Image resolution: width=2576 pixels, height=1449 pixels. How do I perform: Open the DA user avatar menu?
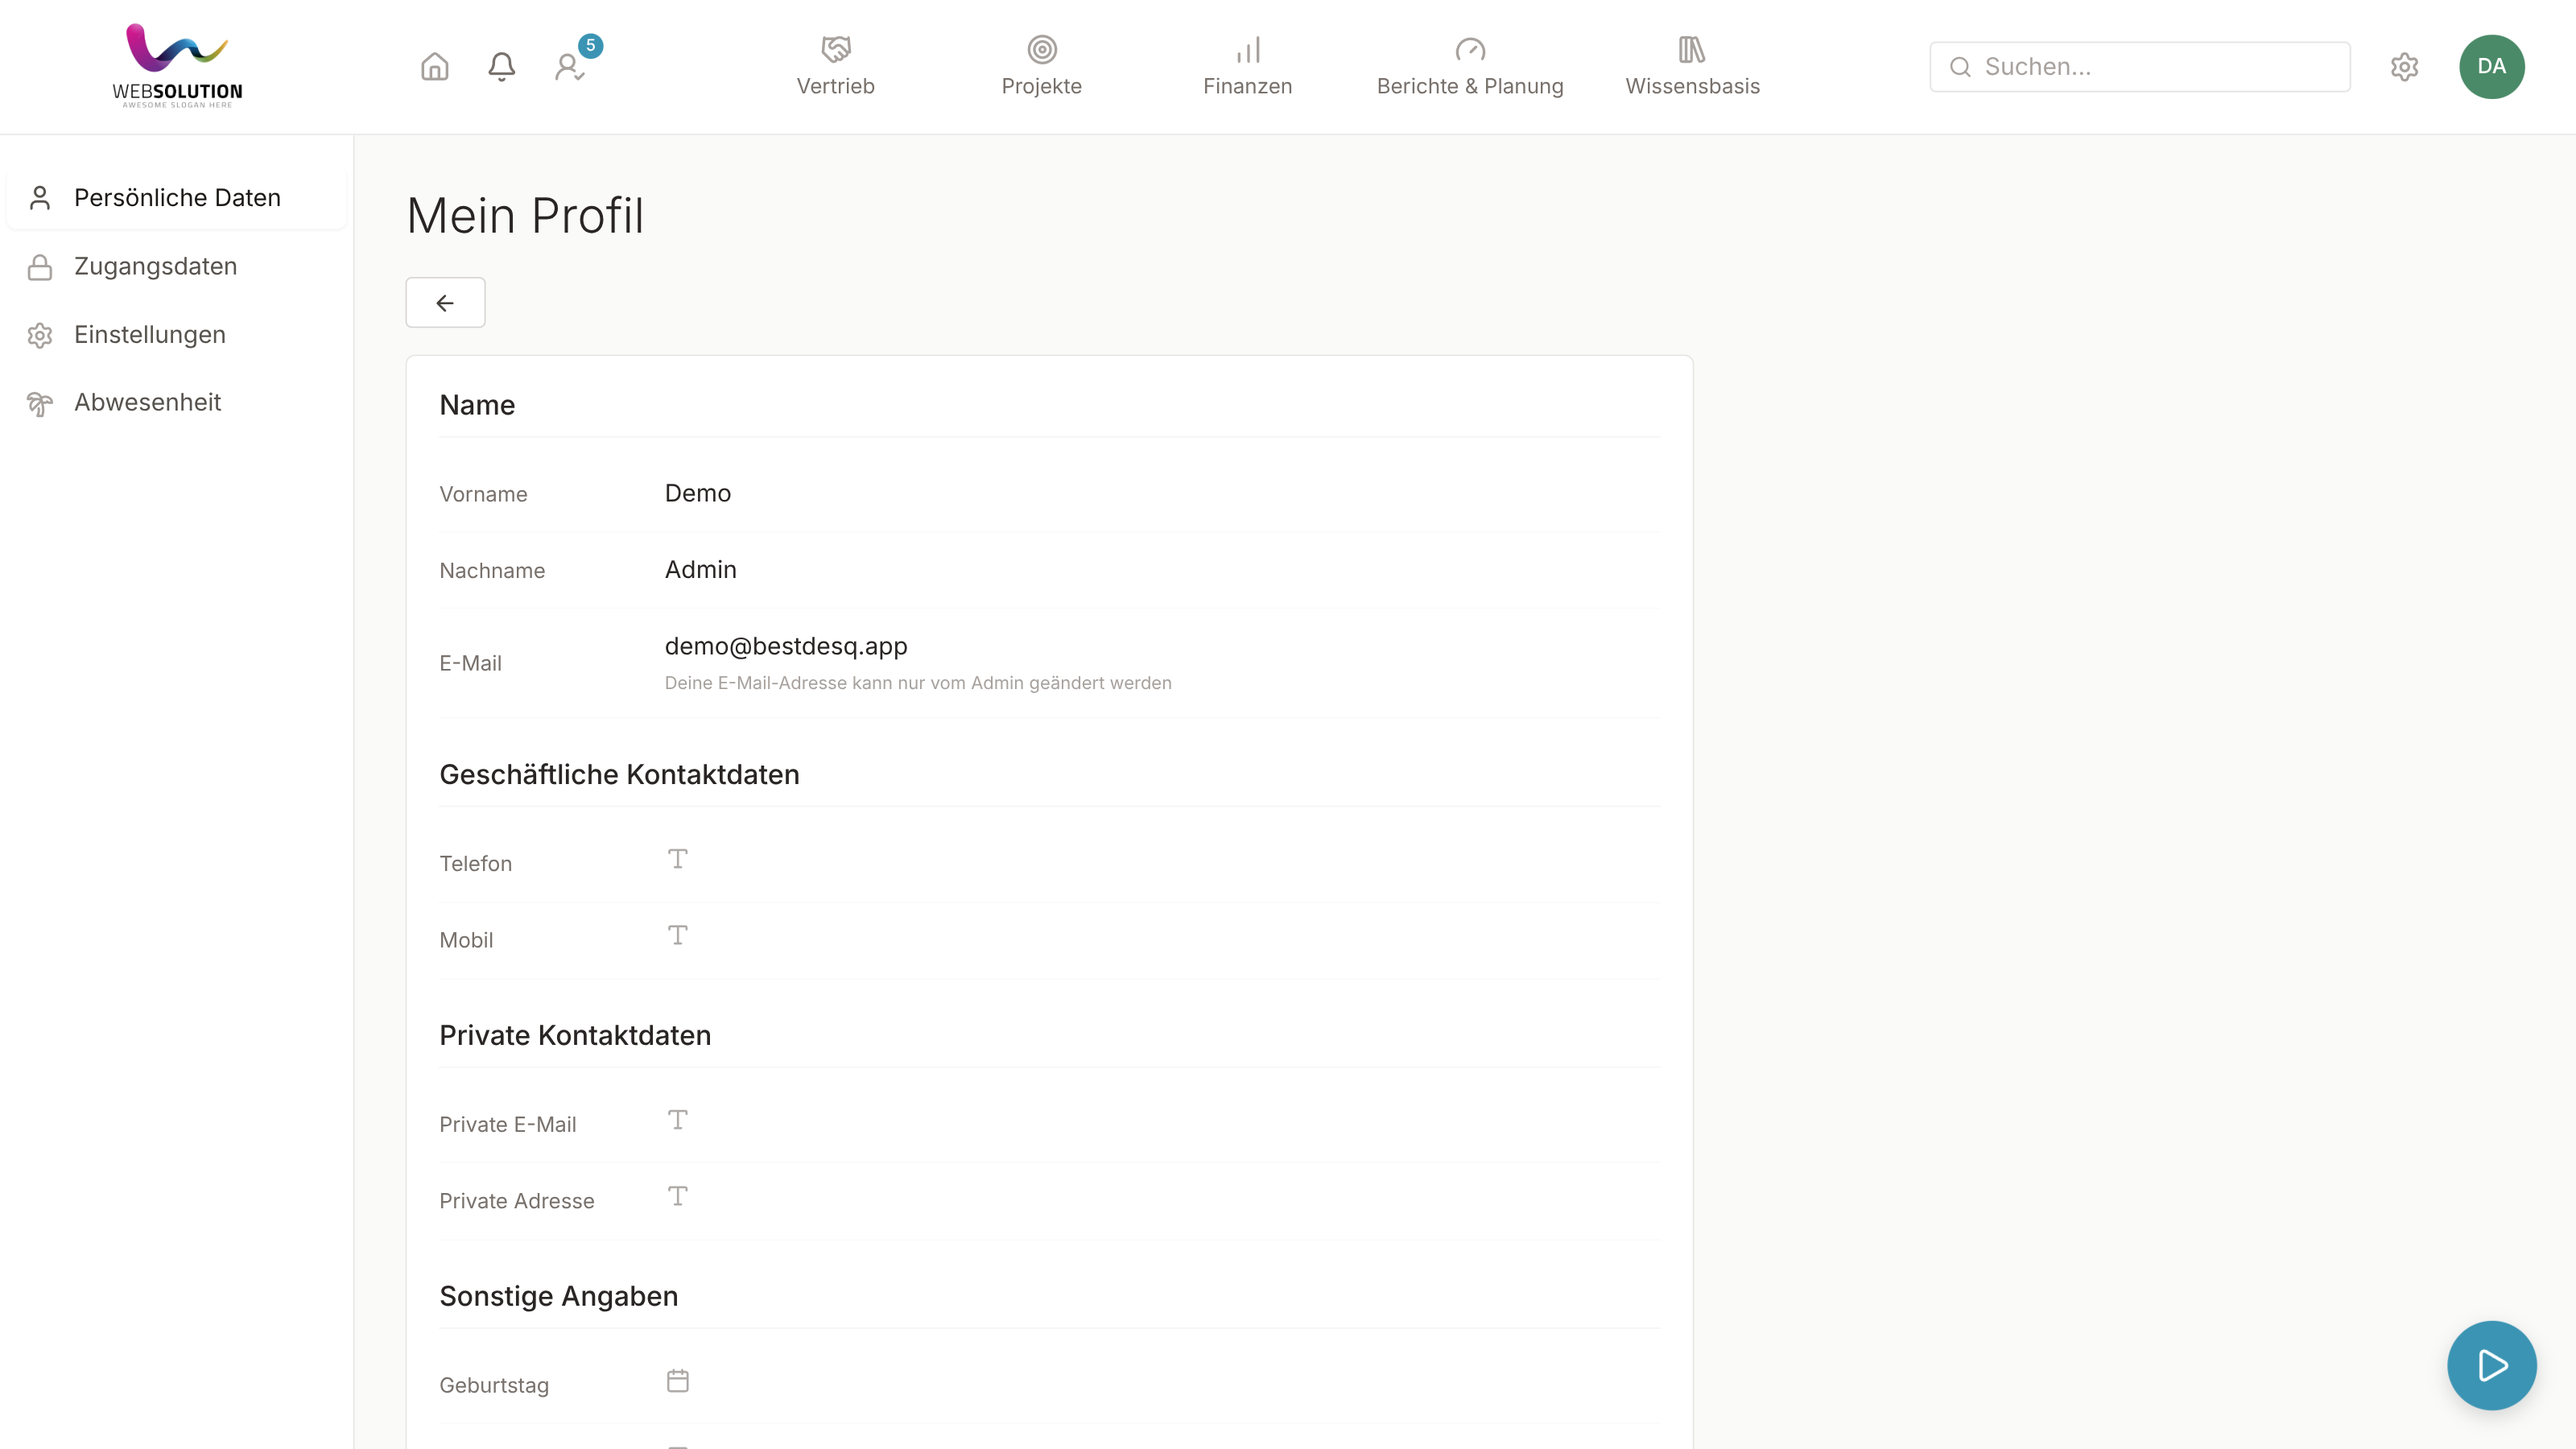(2491, 67)
